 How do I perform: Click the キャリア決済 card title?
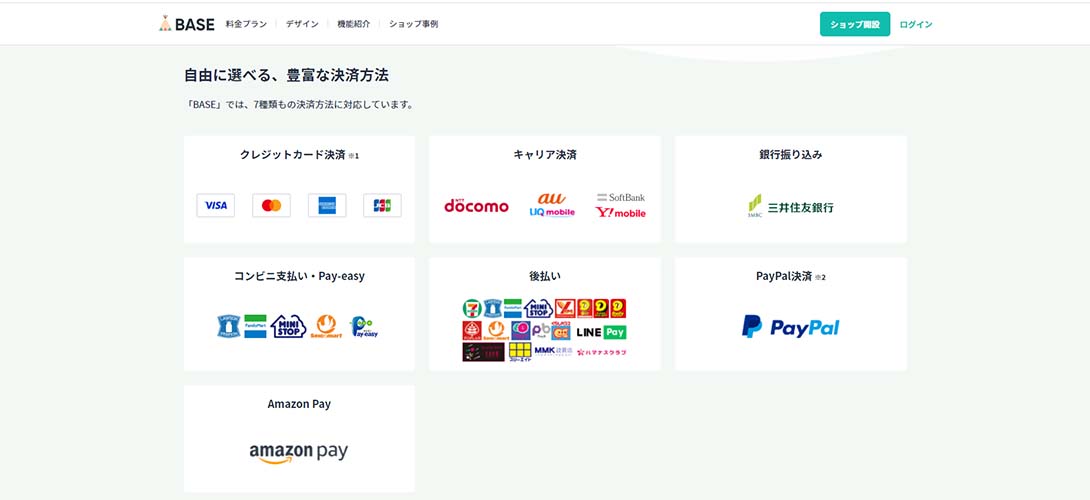pyautogui.click(x=545, y=154)
